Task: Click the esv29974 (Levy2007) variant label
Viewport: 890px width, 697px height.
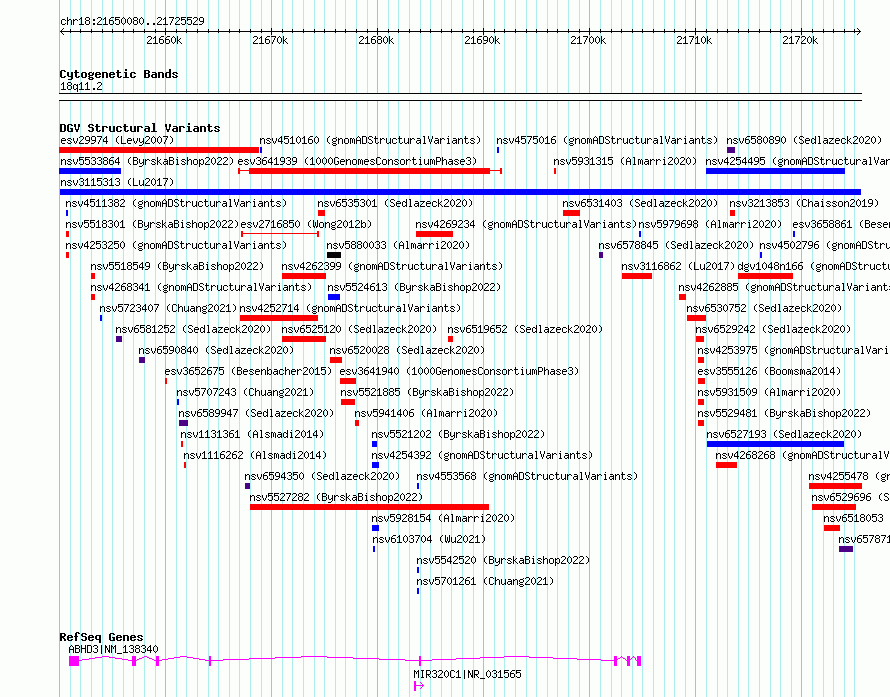Action: [x=117, y=140]
